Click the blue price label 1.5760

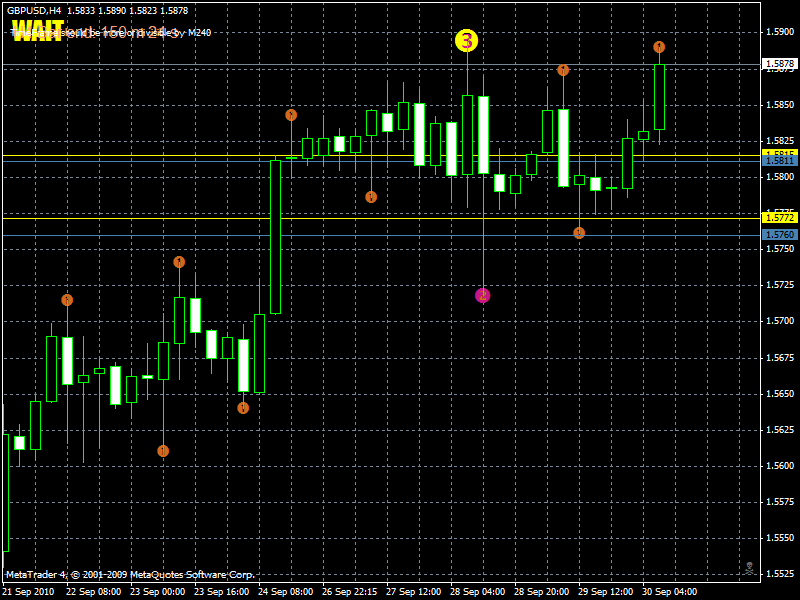(x=780, y=235)
